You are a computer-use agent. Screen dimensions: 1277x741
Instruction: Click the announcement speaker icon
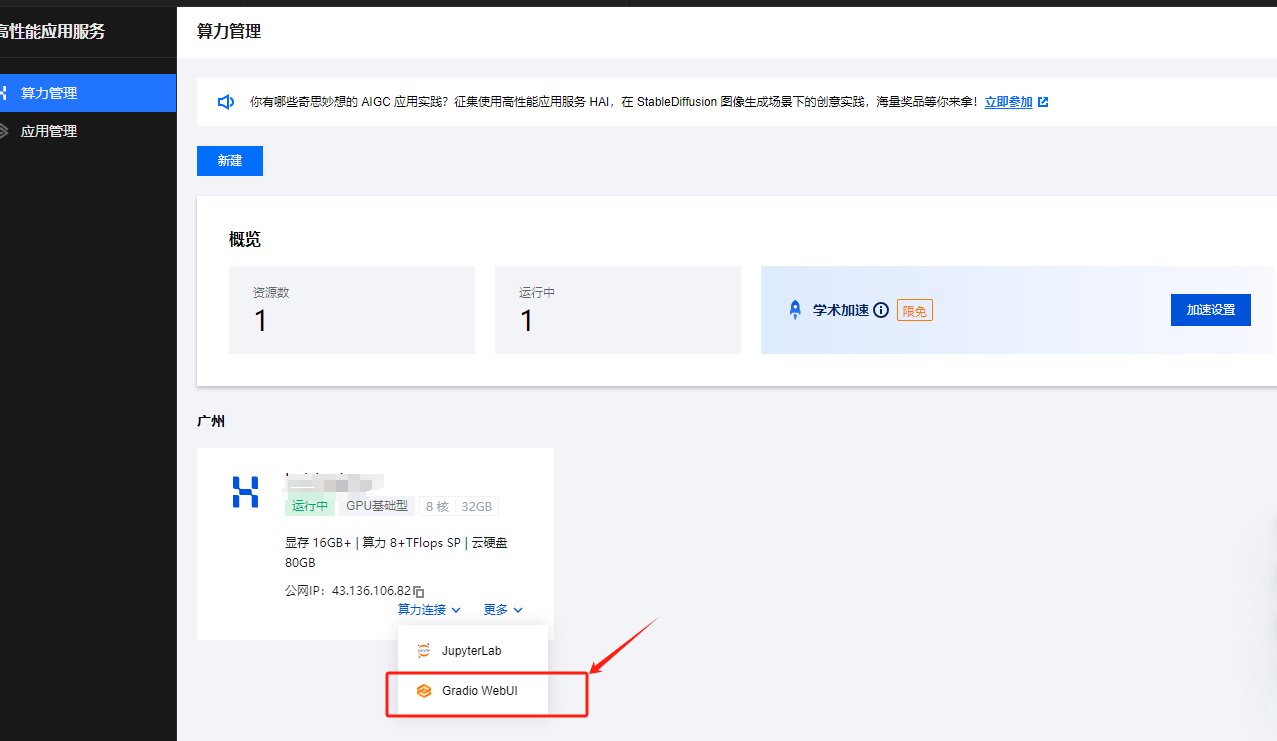tap(226, 102)
